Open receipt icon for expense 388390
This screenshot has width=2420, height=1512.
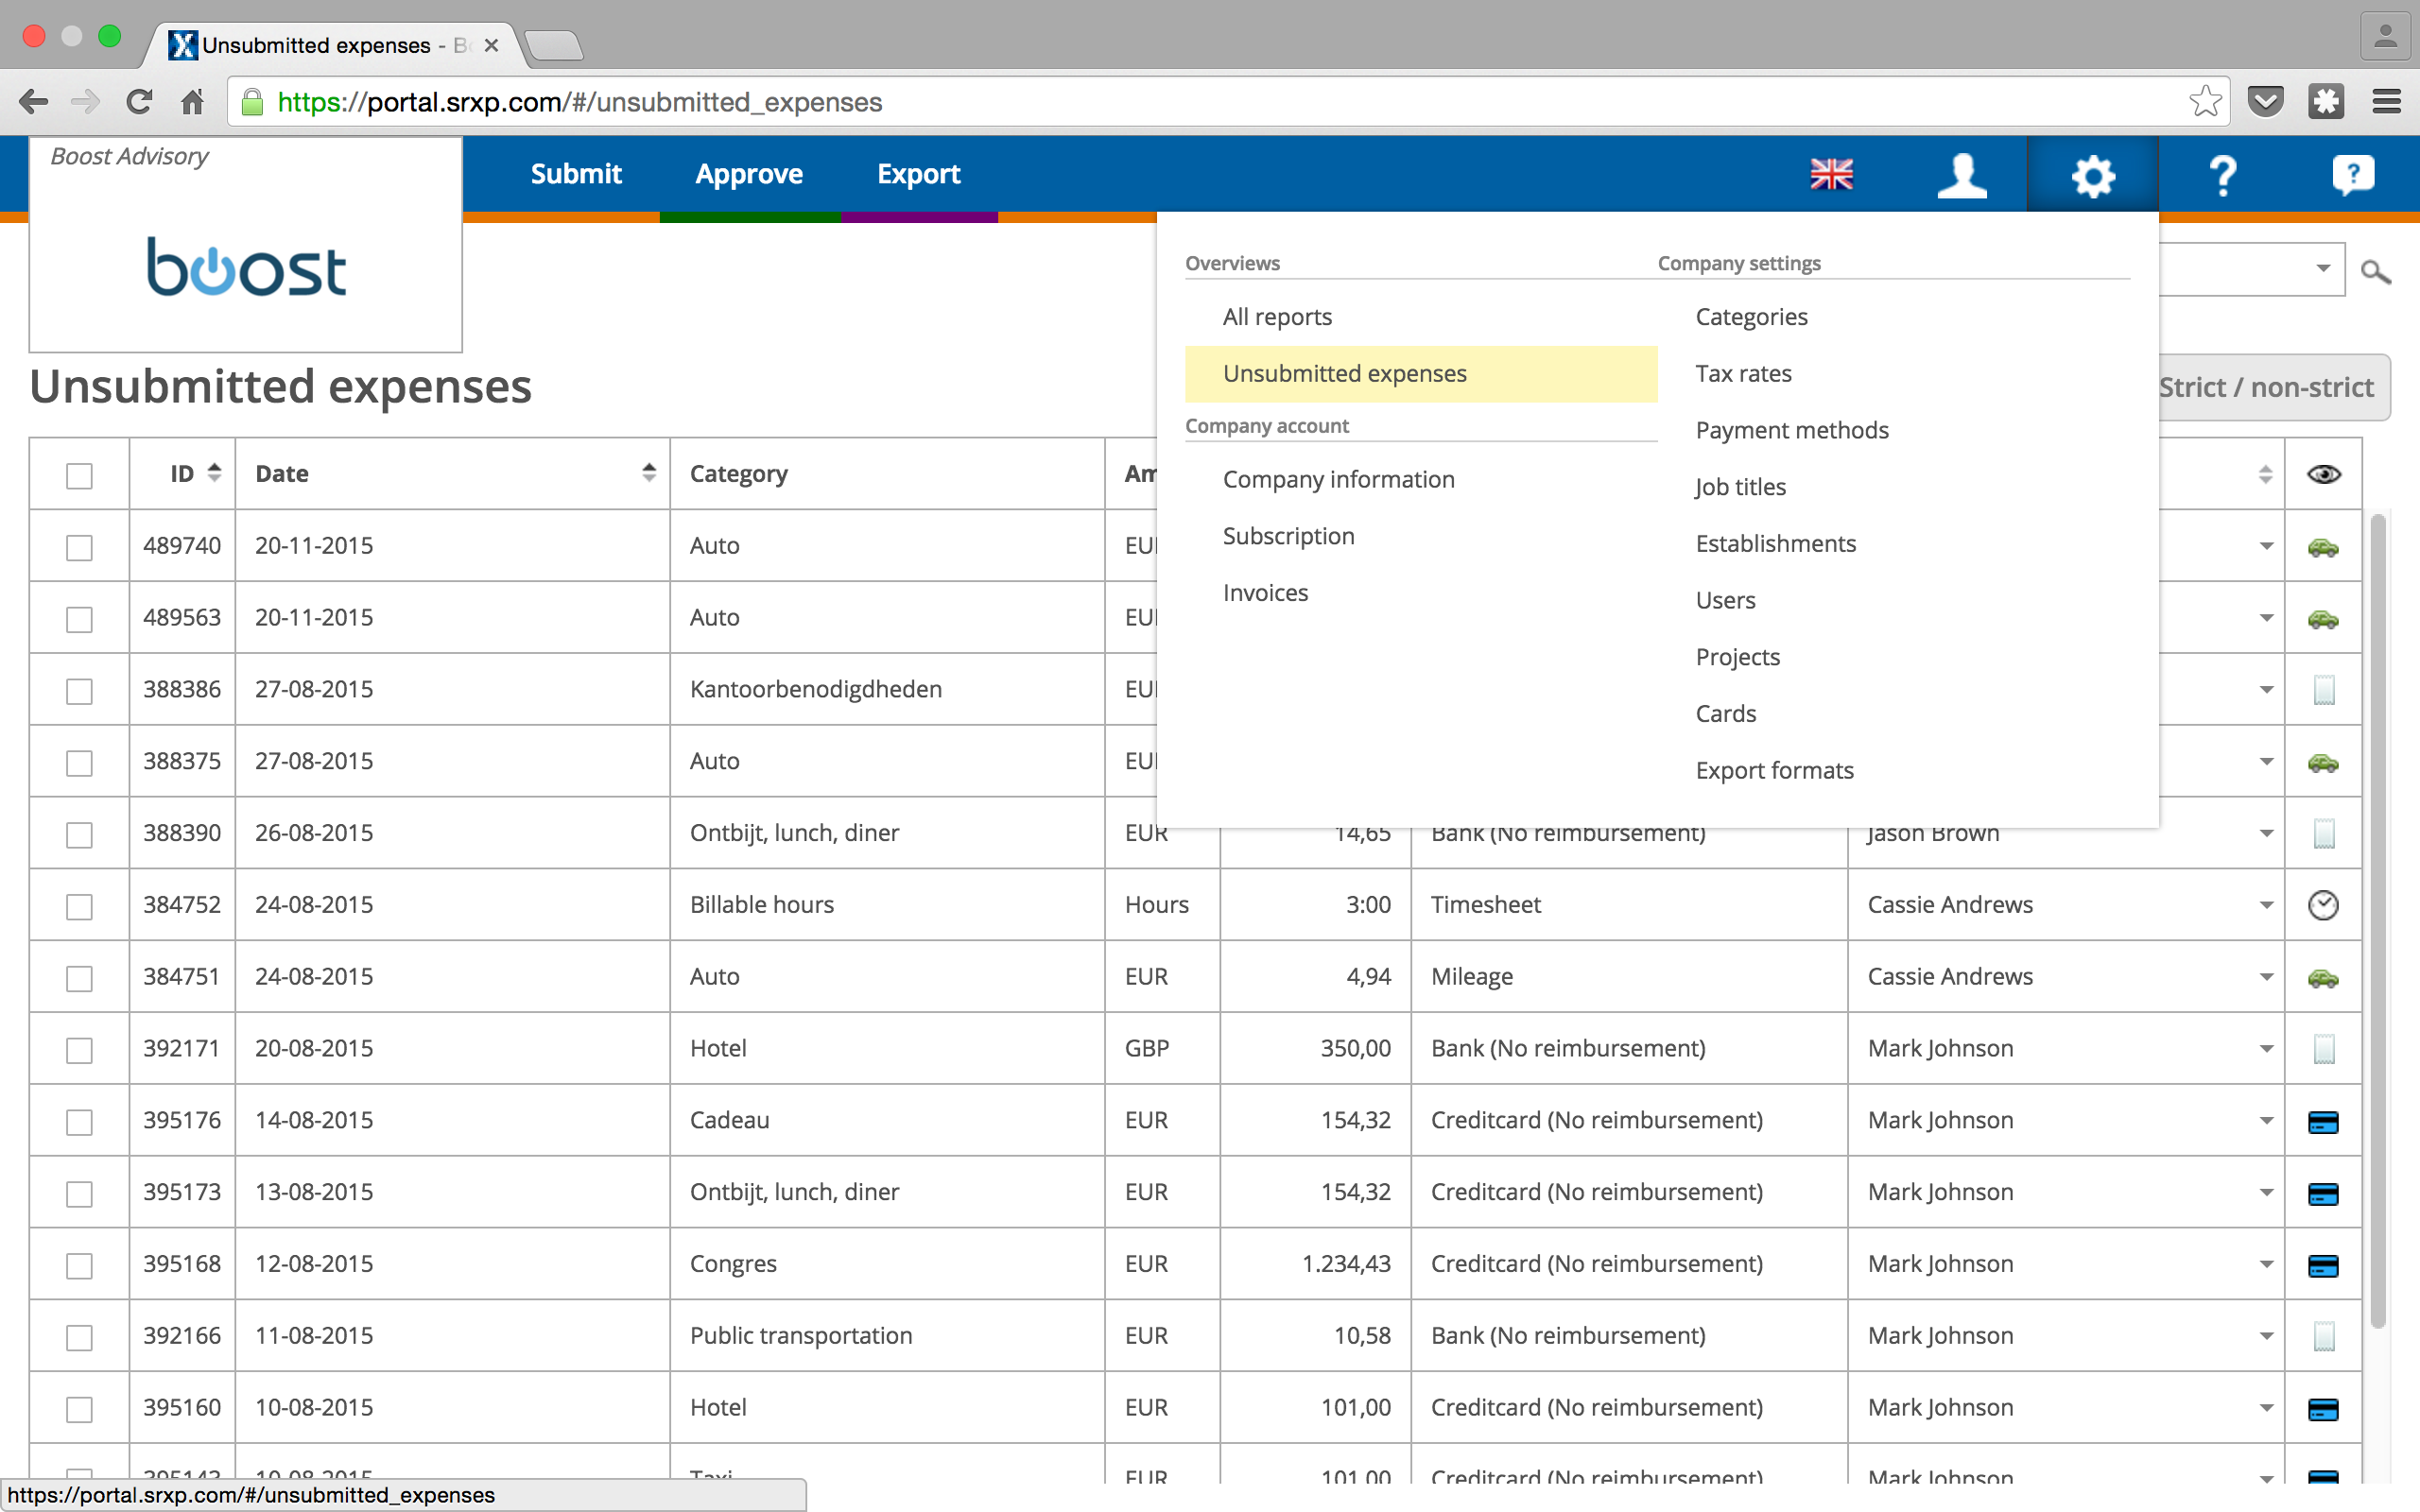pyautogui.click(x=2324, y=833)
